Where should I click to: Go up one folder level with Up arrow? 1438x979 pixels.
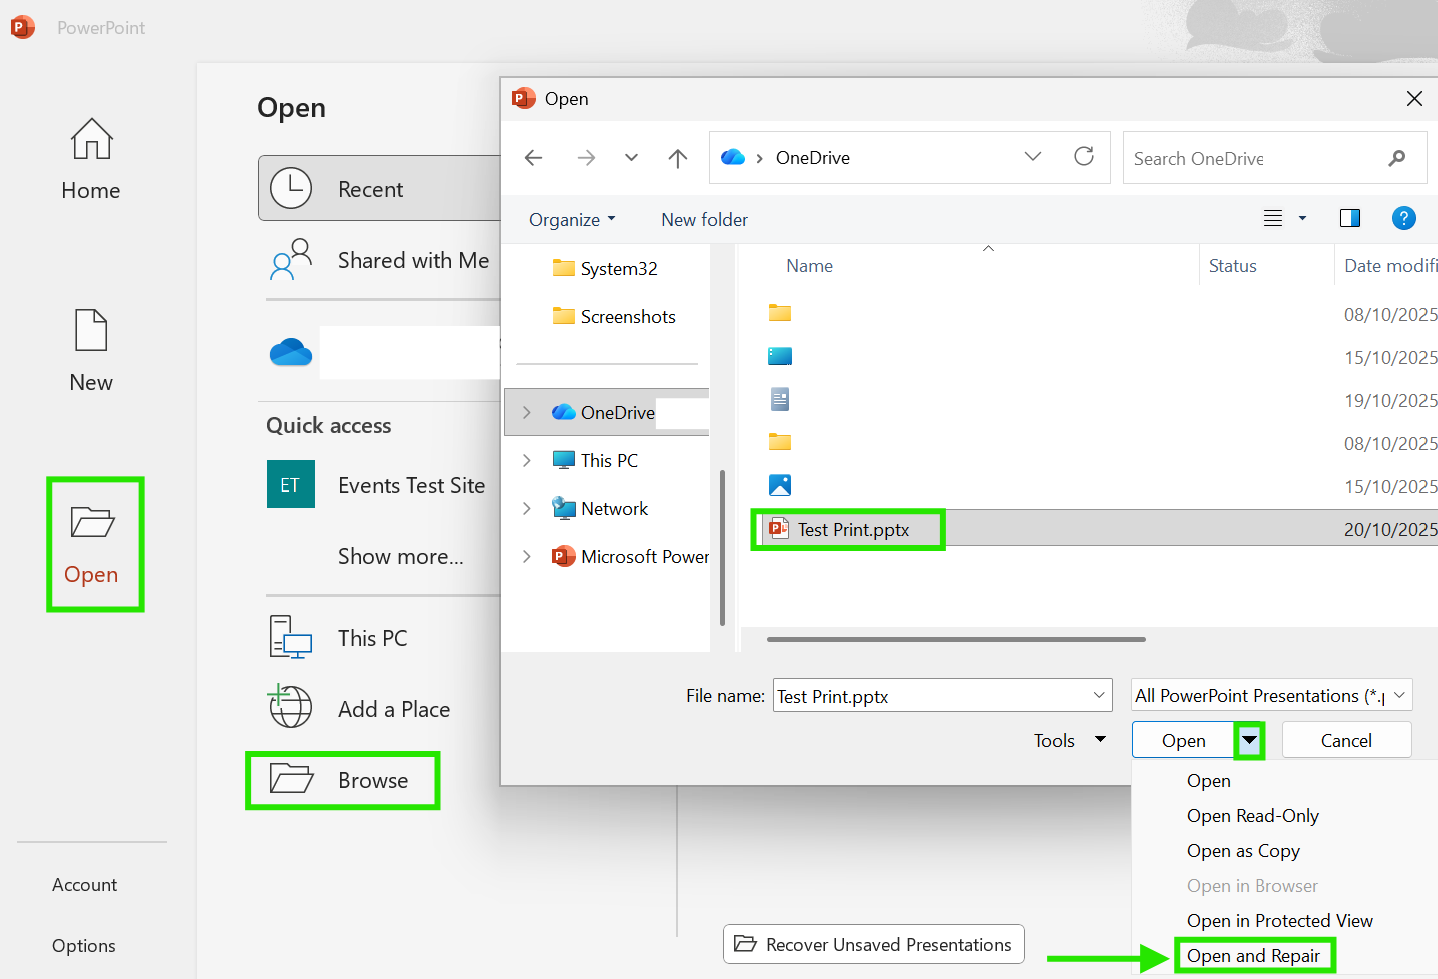pyautogui.click(x=678, y=158)
